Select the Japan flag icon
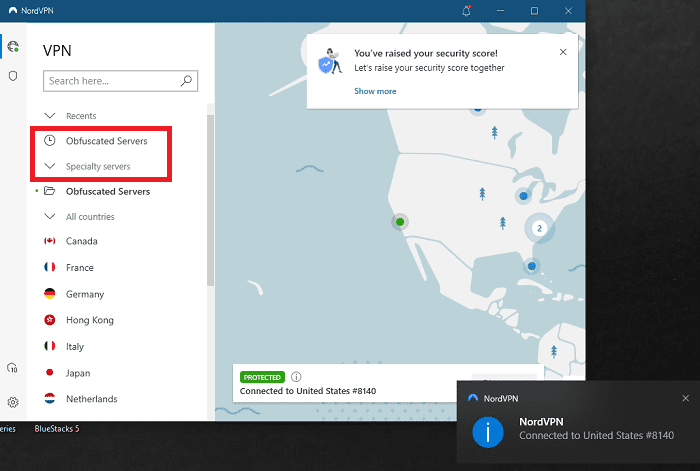The width and height of the screenshot is (700, 471). pyautogui.click(x=50, y=372)
